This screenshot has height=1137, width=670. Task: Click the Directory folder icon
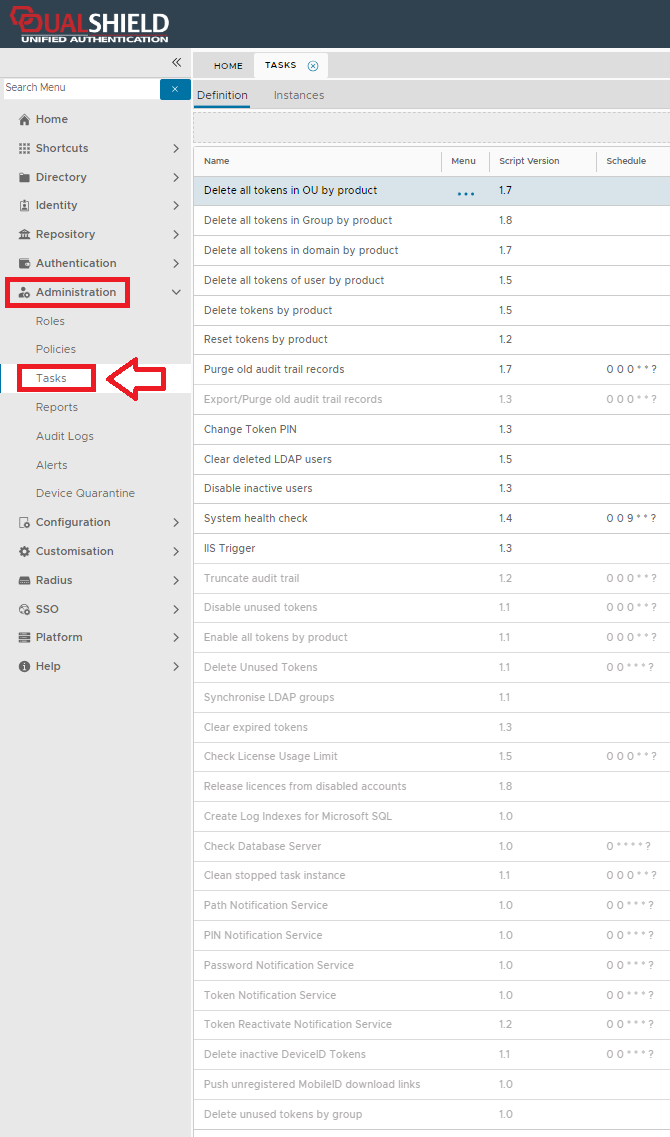pyautogui.click(x=25, y=177)
